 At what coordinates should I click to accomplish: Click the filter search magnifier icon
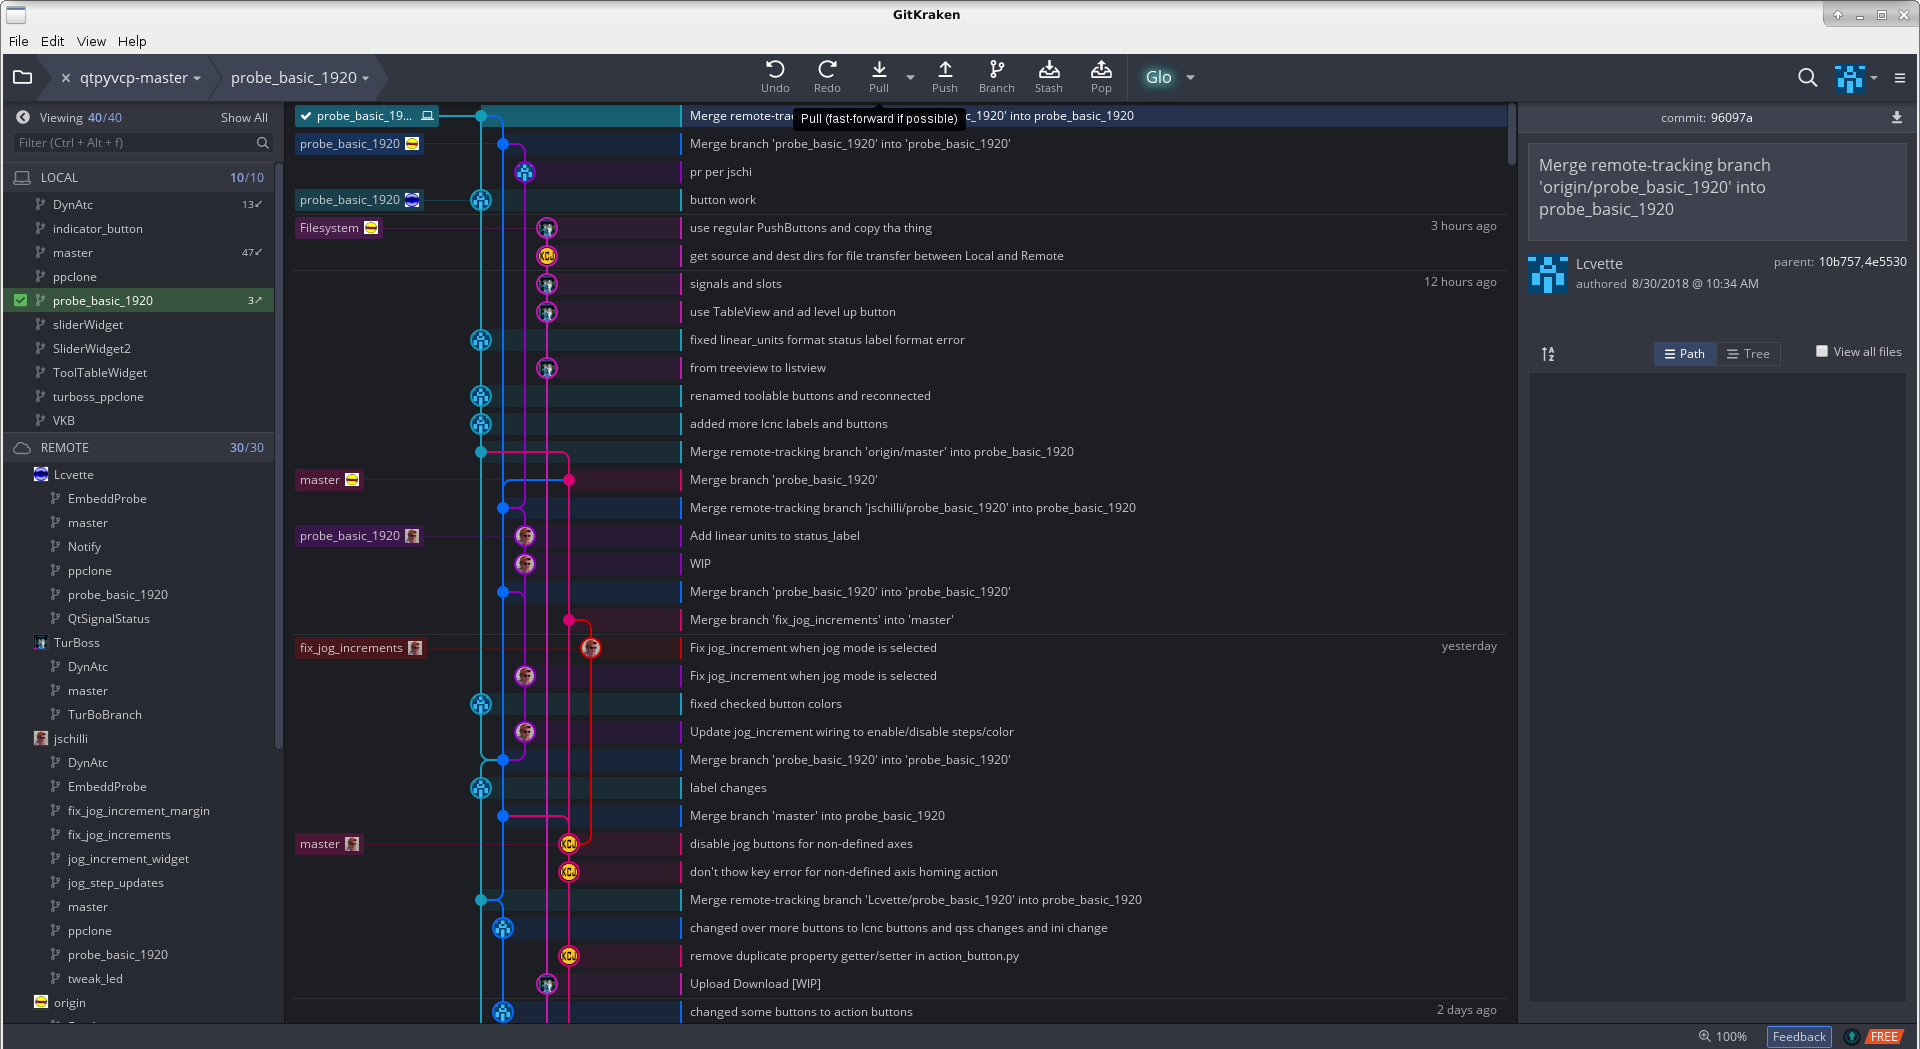tap(262, 143)
